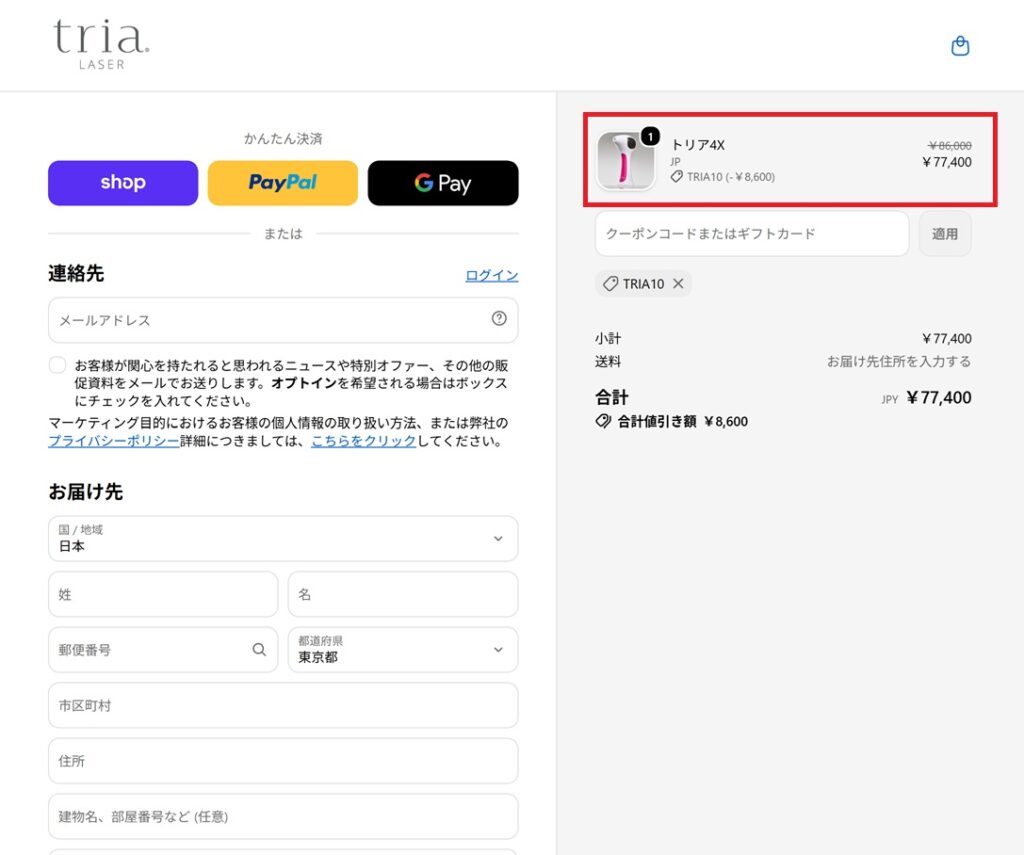The width and height of the screenshot is (1024, 855).
Task: Click the トリア4X product thumbnail
Action: (626, 161)
